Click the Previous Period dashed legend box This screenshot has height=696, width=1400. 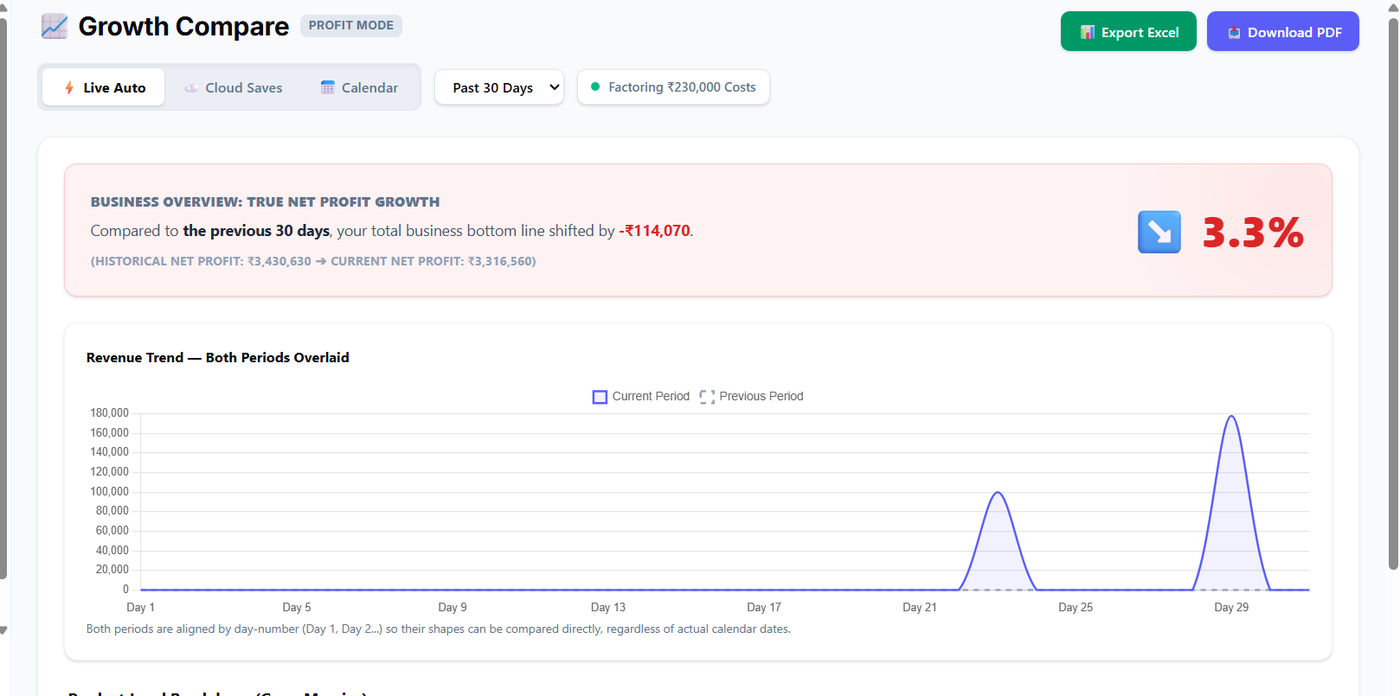click(x=707, y=397)
